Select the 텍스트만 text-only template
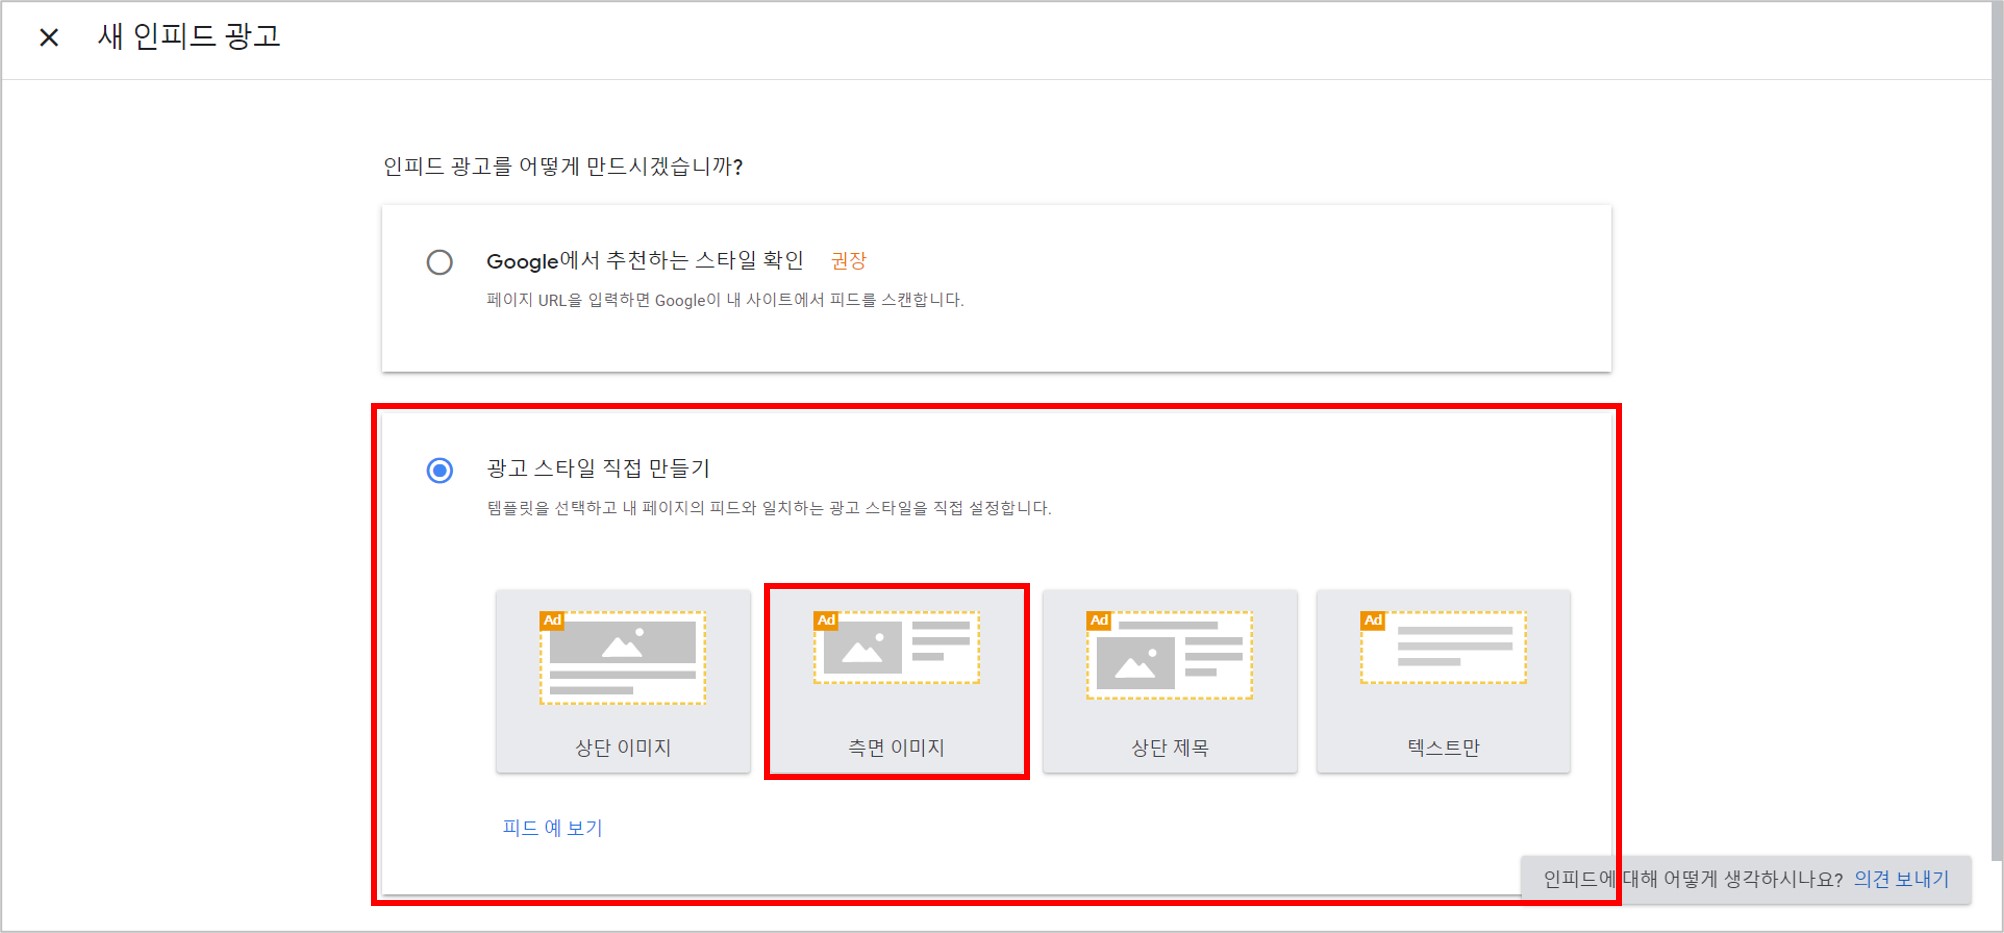Screen dimensions: 2004x933 pos(1442,680)
